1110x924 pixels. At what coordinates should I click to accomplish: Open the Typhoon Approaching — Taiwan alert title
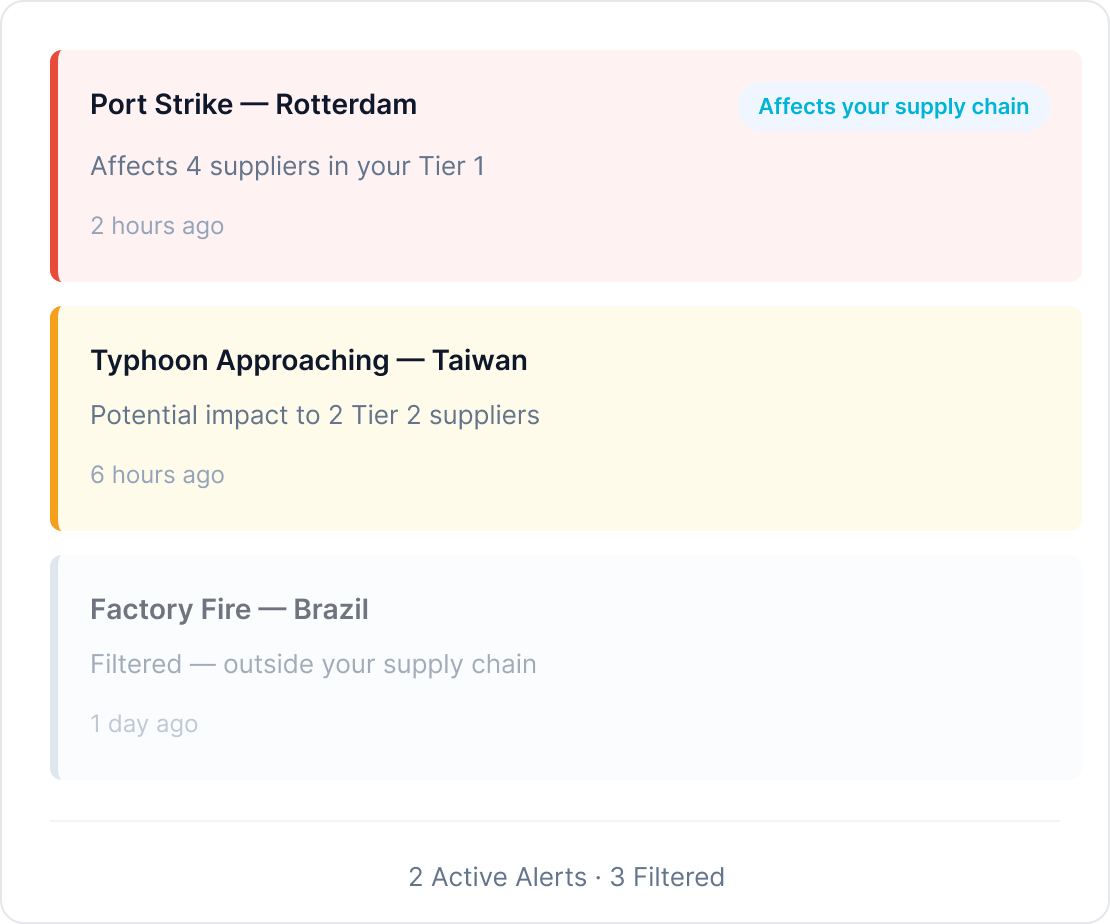pyautogui.click(x=308, y=361)
